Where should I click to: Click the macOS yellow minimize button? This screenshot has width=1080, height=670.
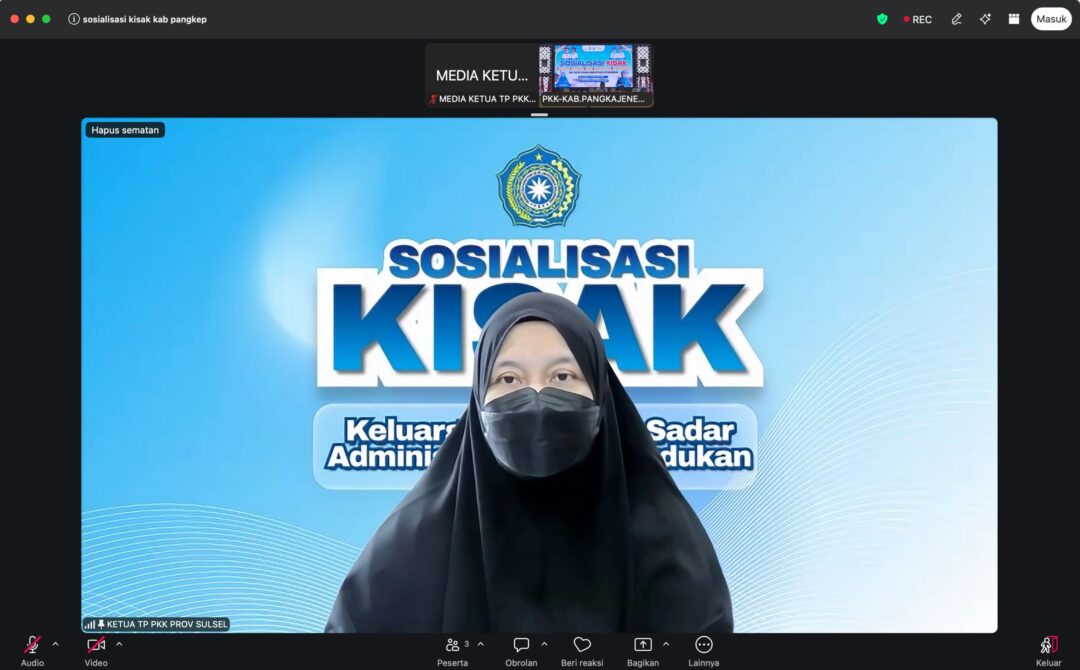pyautogui.click(x=30, y=19)
